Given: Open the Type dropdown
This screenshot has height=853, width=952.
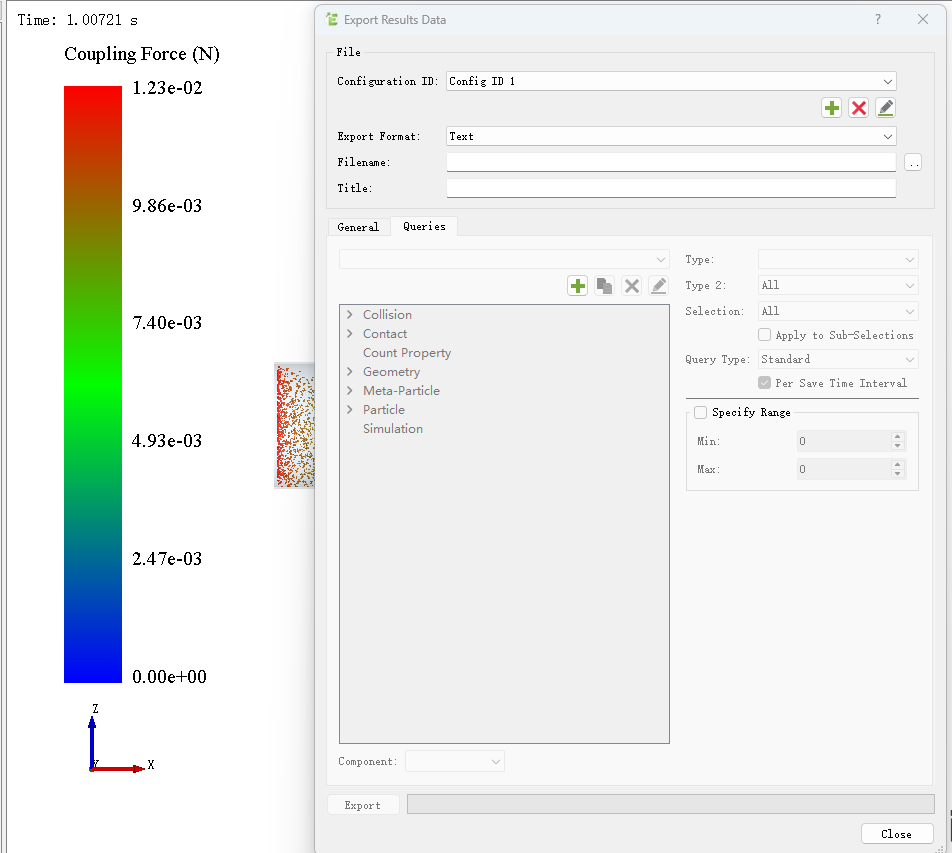Looking at the screenshot, I should pos(838,259).
